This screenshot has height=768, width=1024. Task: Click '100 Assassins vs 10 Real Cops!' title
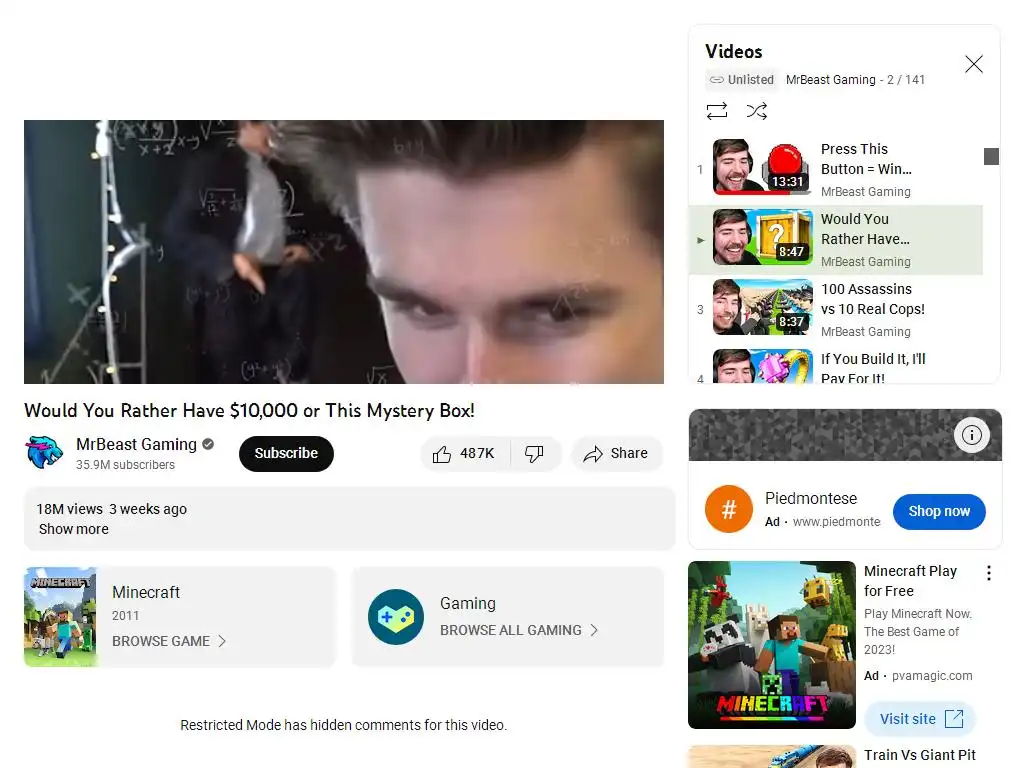(x=872, y=299)
